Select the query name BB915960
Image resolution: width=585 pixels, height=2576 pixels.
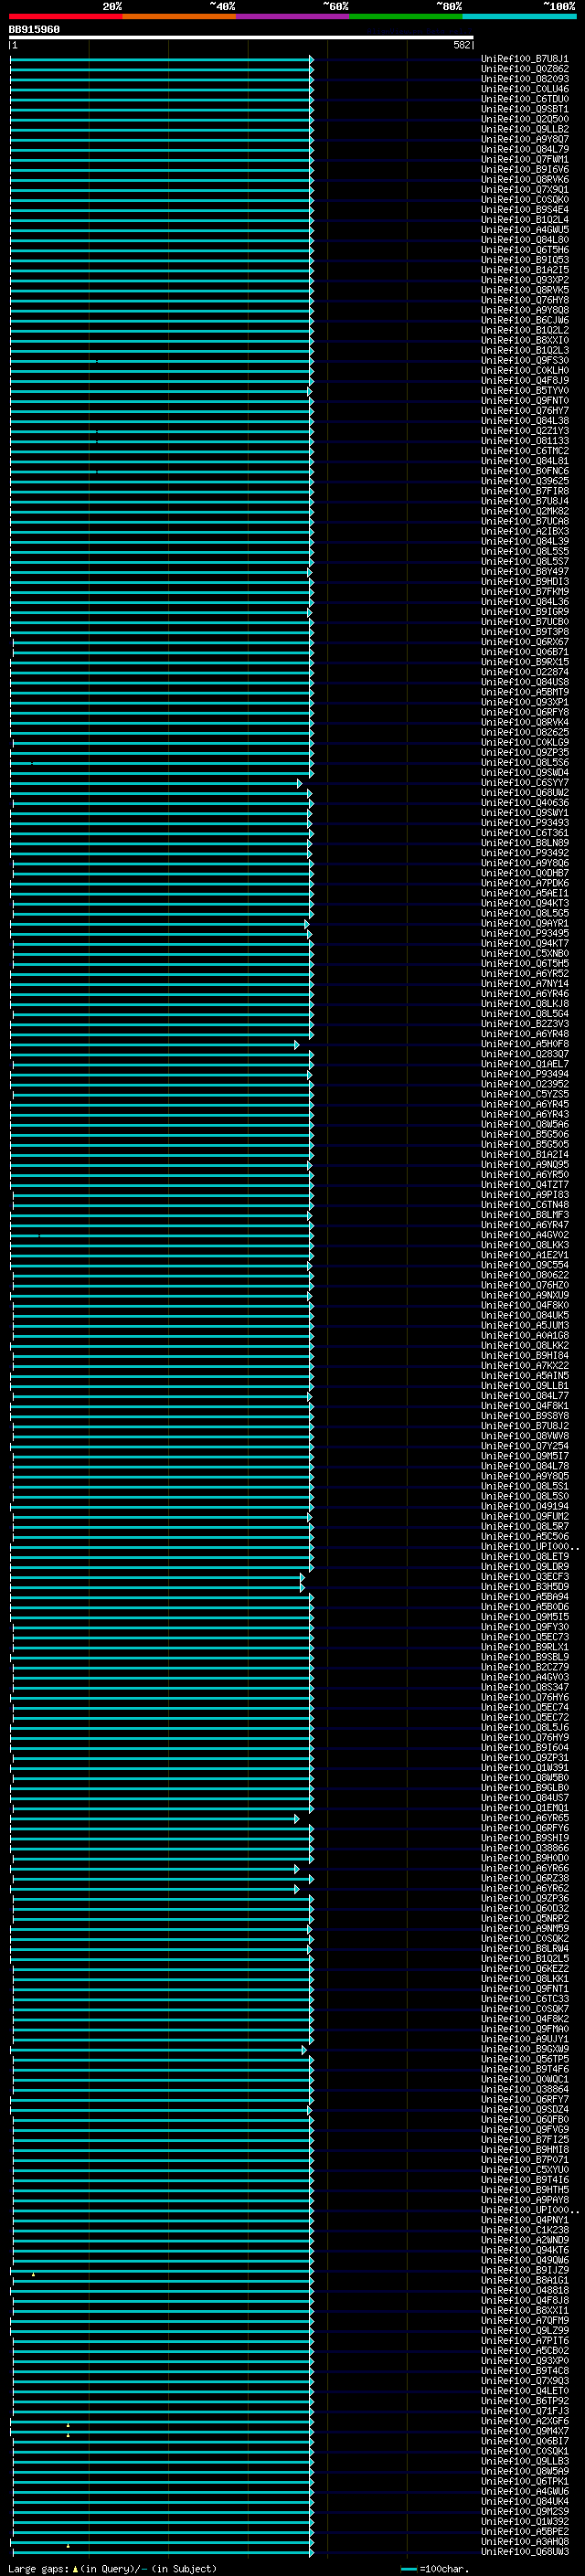click(x=34, y=30)
